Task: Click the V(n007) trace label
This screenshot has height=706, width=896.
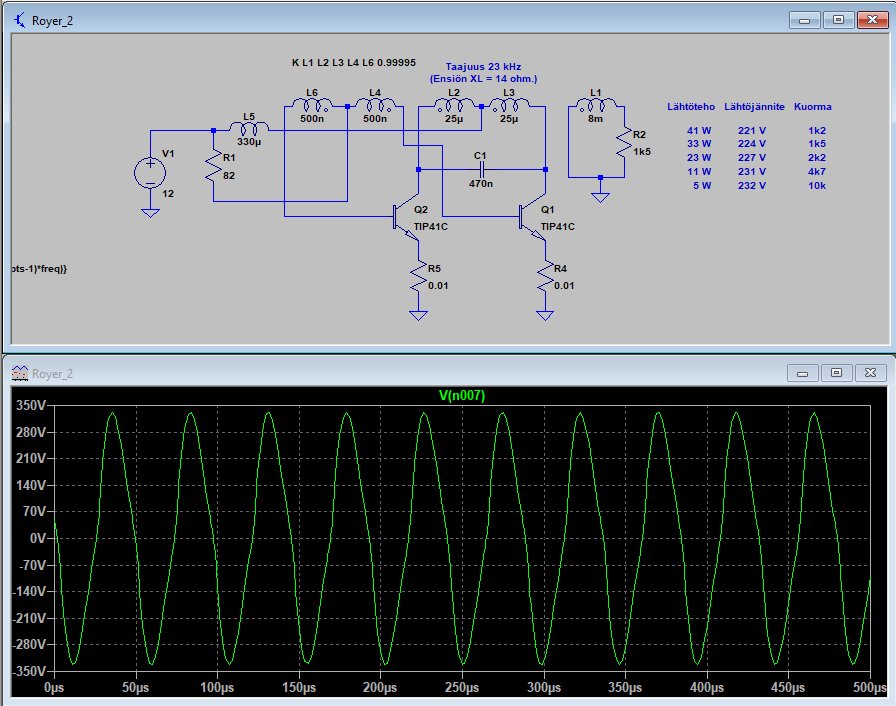Action: [x=460, y=396]
